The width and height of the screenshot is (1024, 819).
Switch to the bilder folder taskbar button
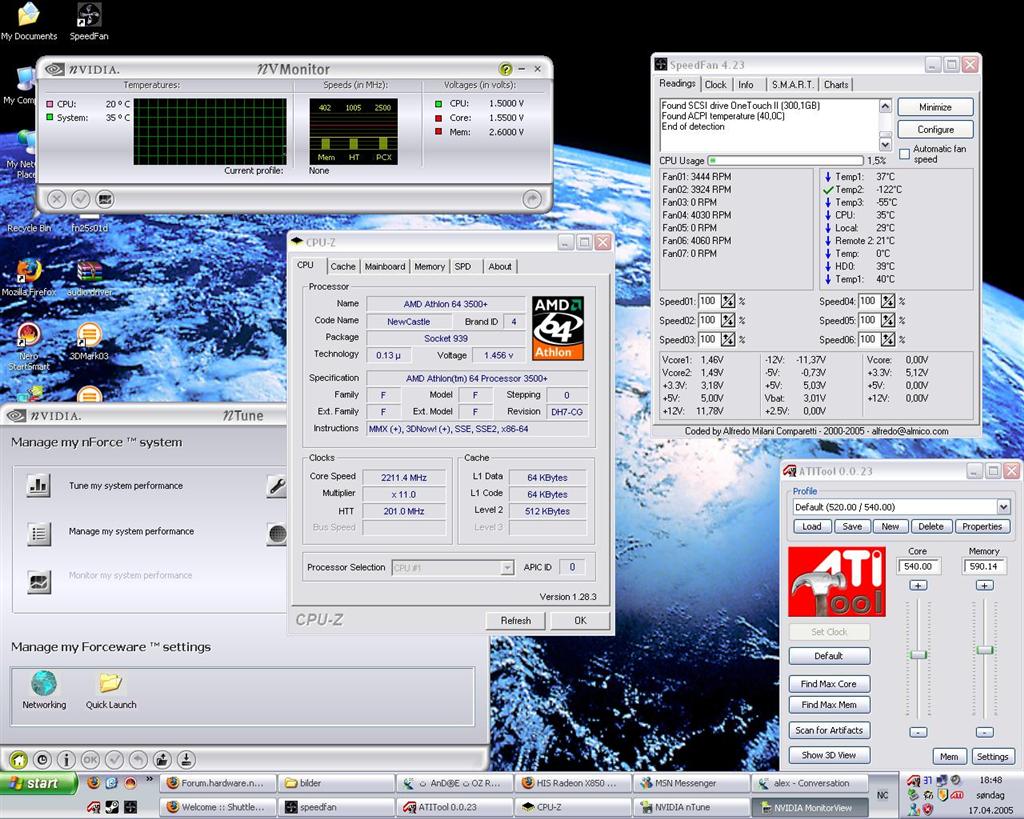(x=336, y=783)
